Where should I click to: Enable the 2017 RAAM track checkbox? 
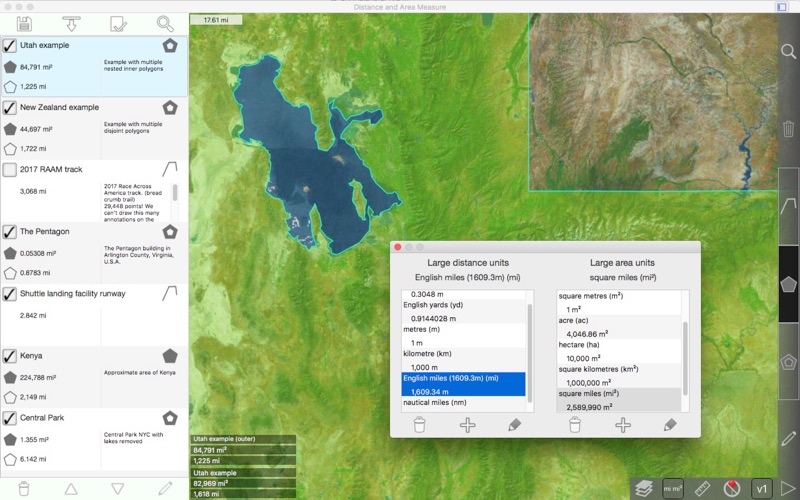[x=10, y=169]
